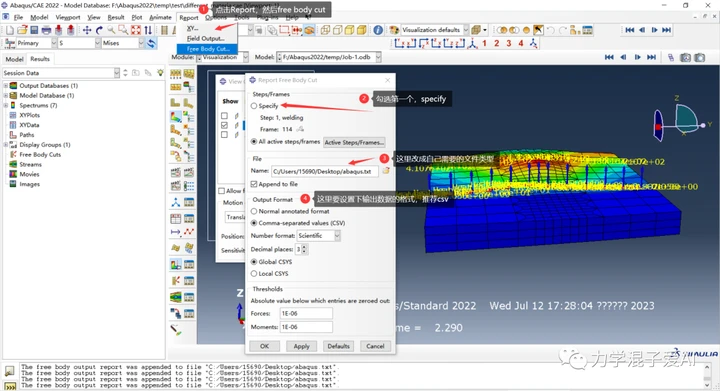This screenshot has height=391, width=720.
Task: Click the Apply button
Action: click(302, 346)
